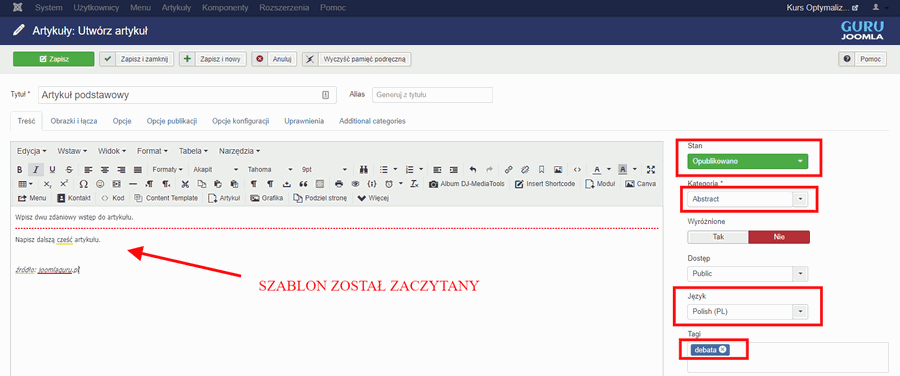This screenshot has width=900, height=376.
Task: Click Content Template editor button
Action: point(166,198)
